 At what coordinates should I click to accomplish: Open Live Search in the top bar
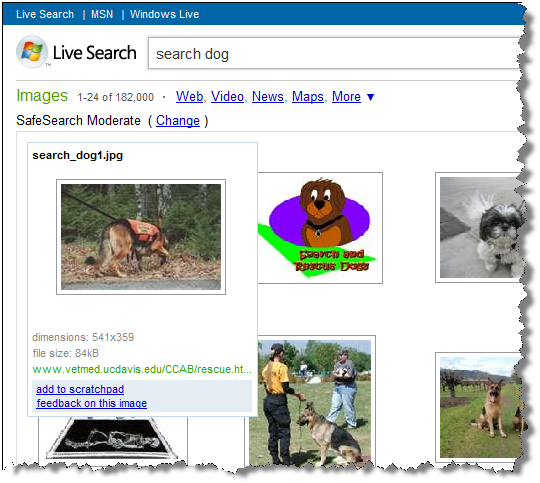point(45,14)
